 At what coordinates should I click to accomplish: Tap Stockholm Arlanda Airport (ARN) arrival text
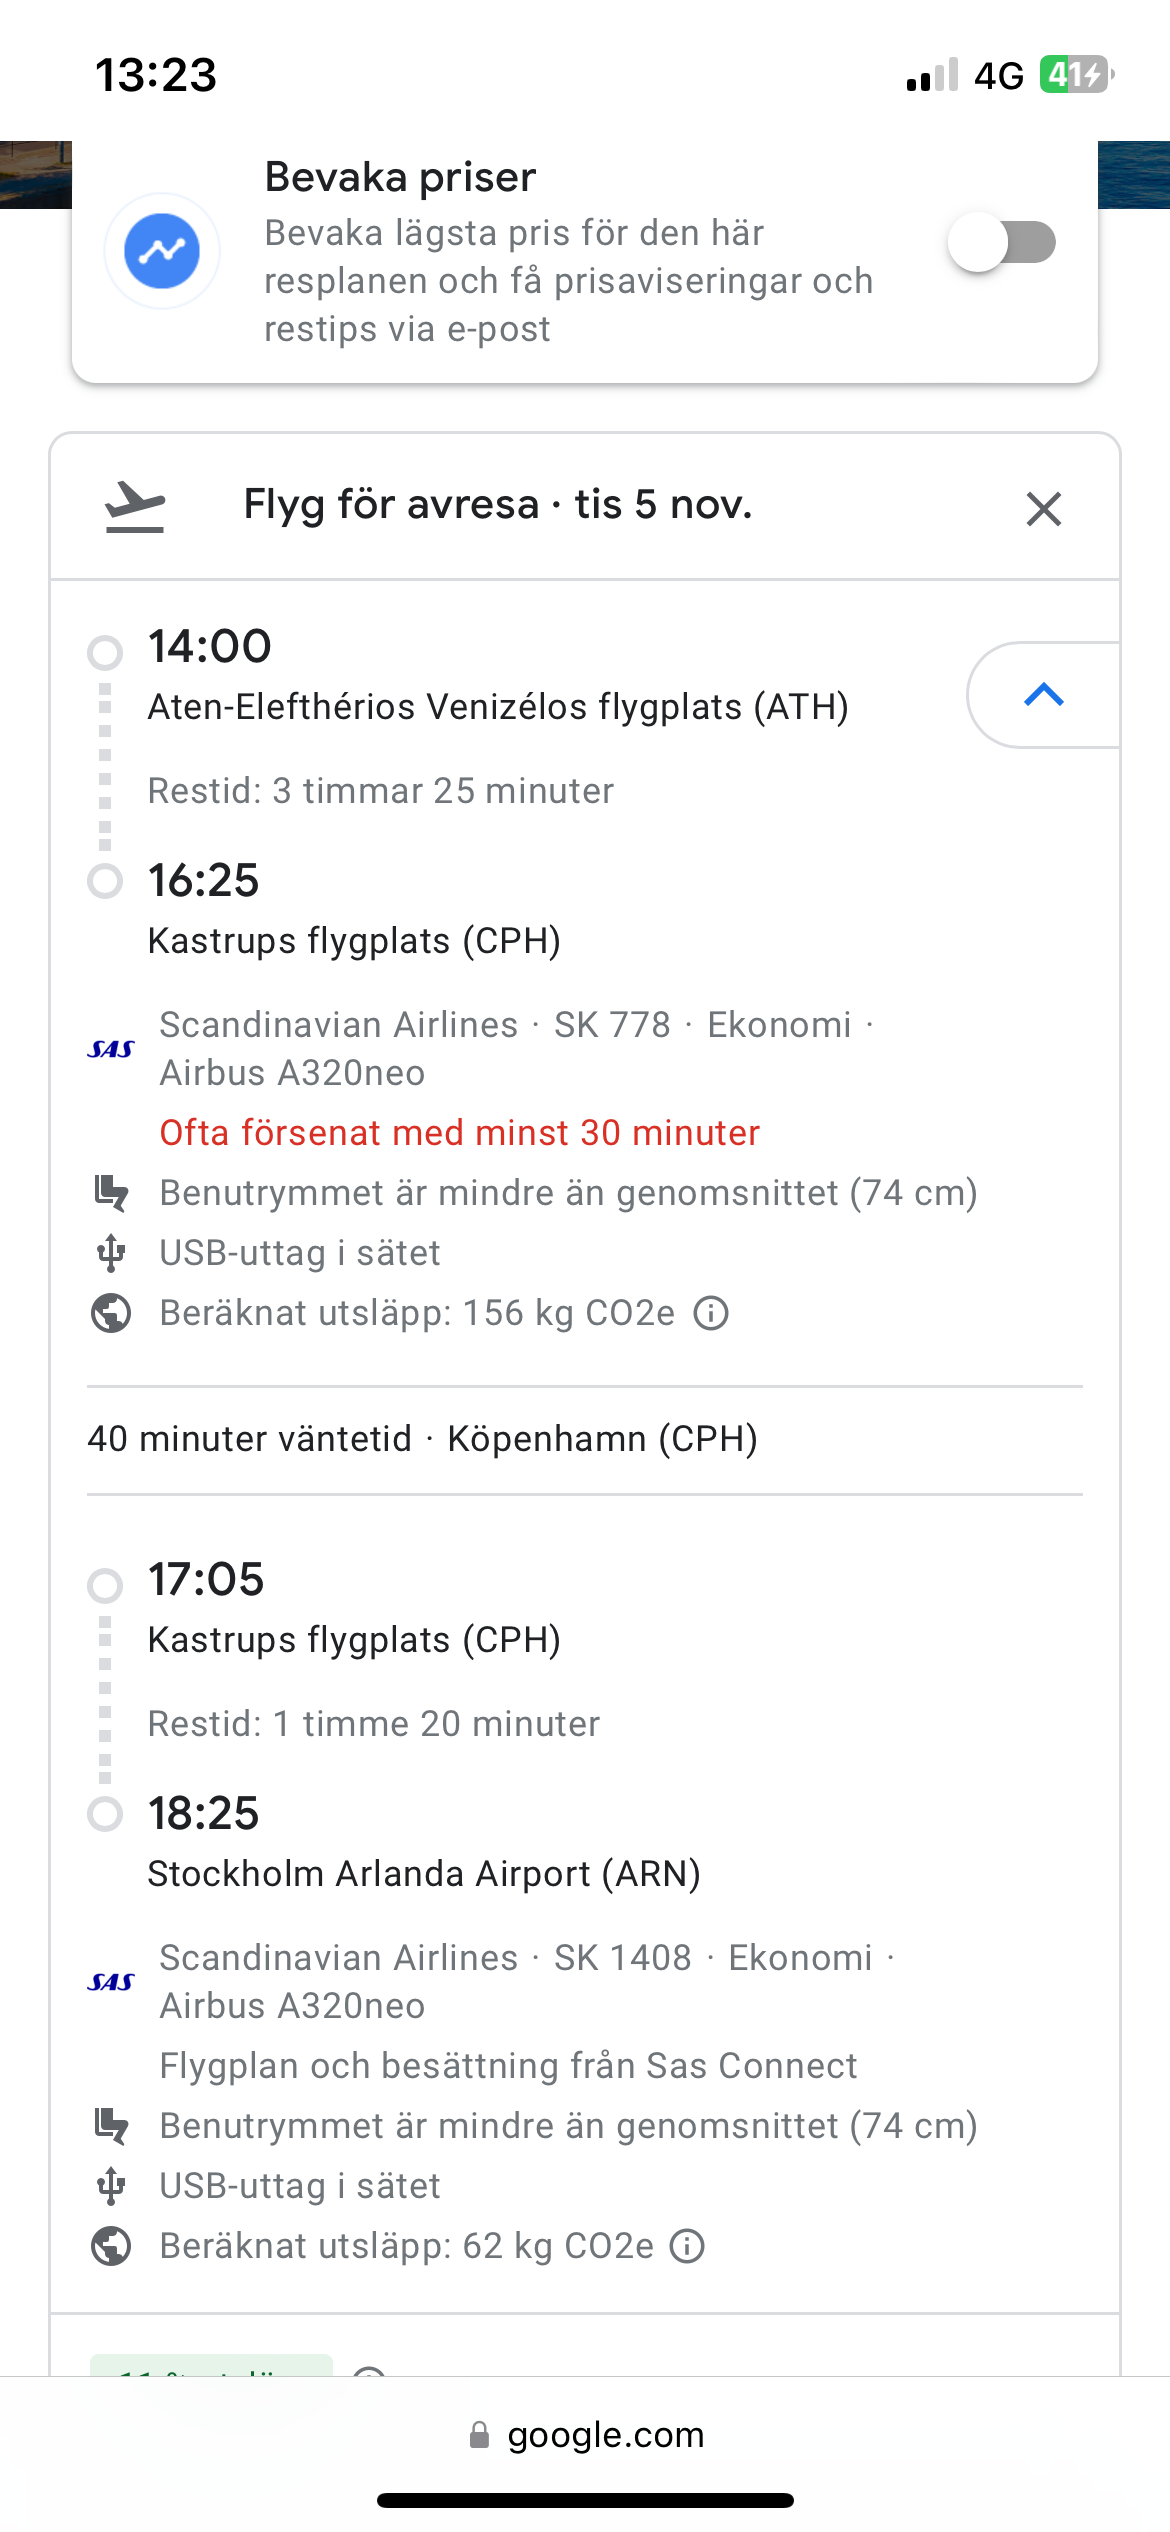424,1874
